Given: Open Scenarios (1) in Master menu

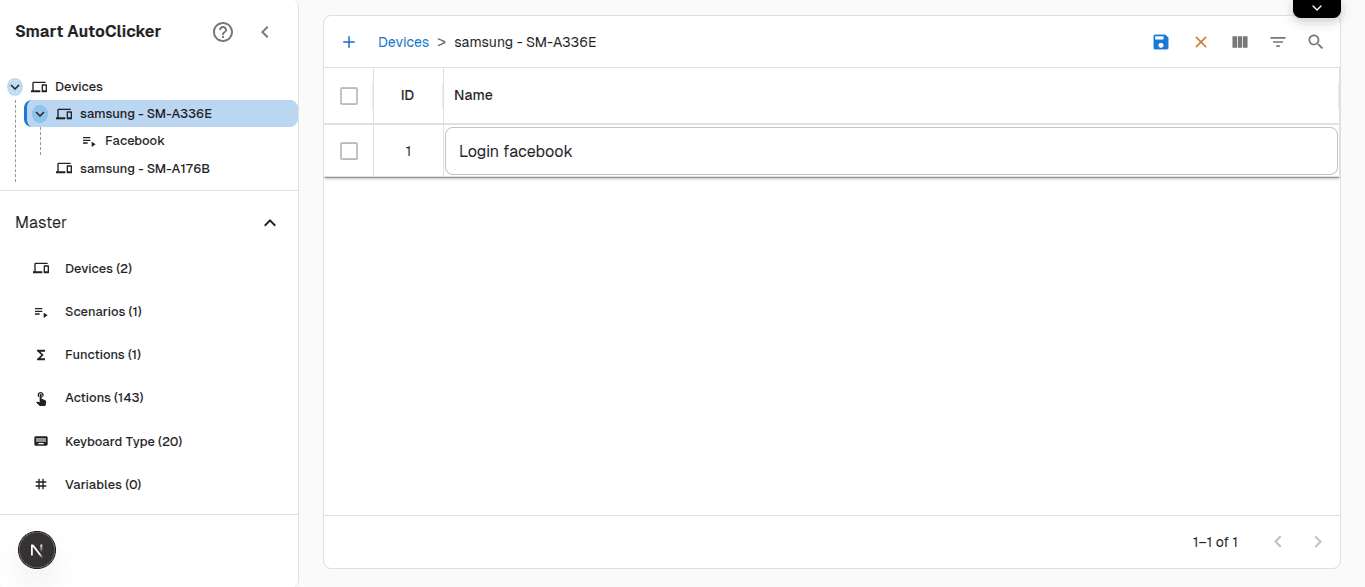Looking at the screenshot, I should (103, 312).
